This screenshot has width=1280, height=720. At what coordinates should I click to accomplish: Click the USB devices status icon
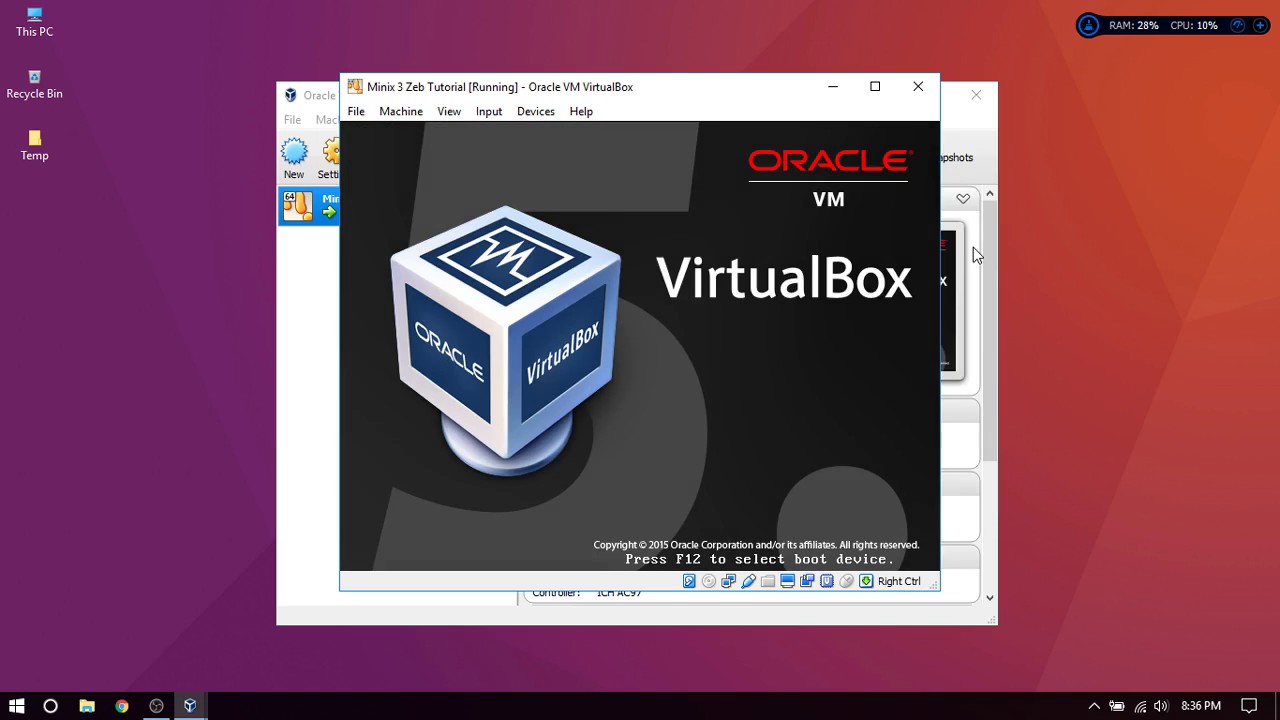(748, 581)
